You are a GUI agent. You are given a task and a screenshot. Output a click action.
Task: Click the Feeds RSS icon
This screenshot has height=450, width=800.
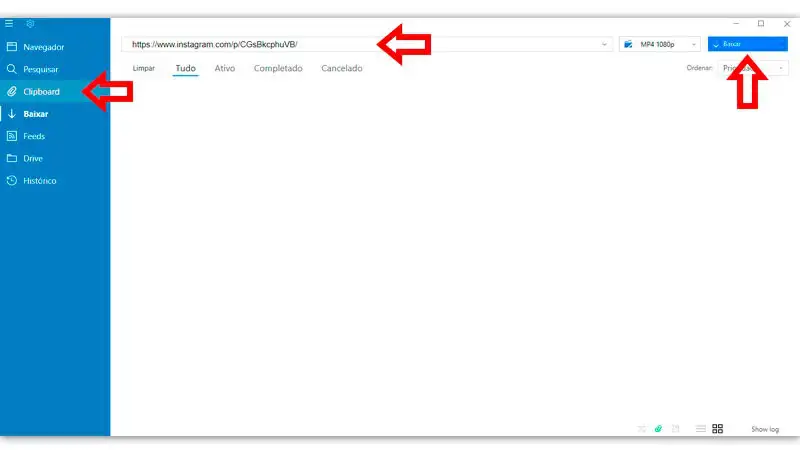point(12,136)
